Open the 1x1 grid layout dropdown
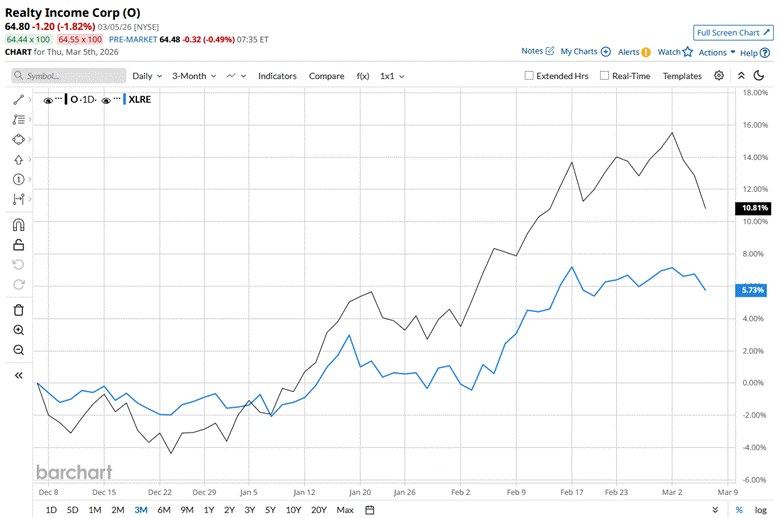The image size is (780, 518). (392, 76)
